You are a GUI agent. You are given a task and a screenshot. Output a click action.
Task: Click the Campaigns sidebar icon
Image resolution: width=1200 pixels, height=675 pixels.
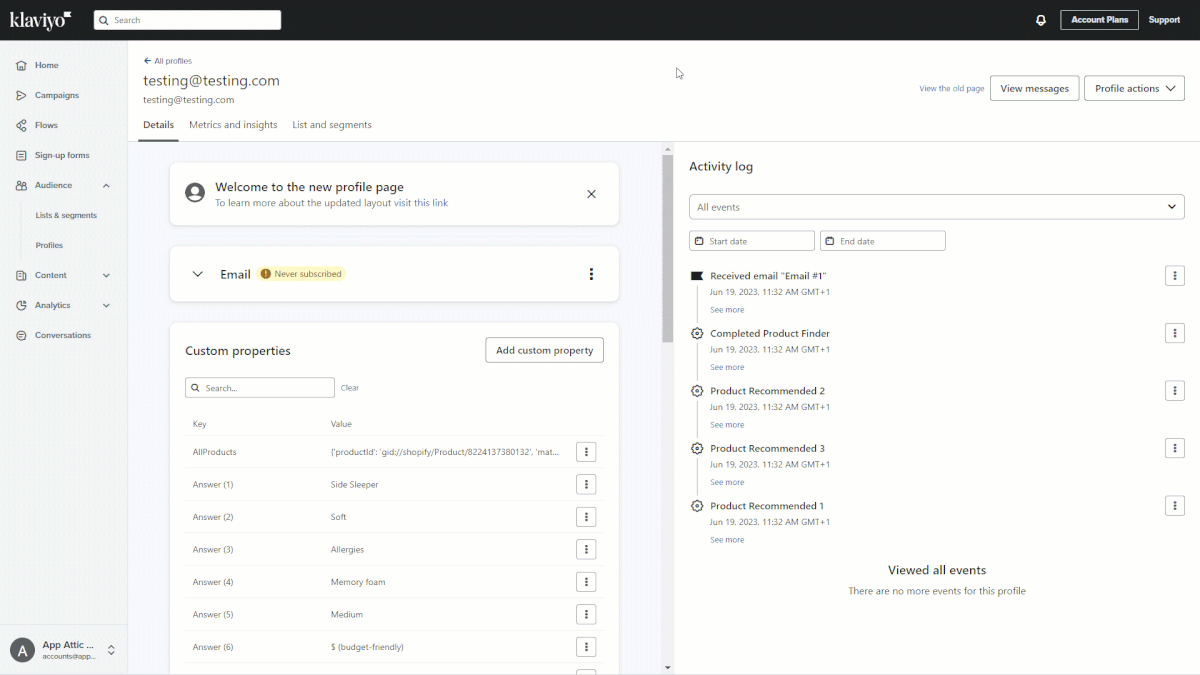pyautogui.click(x=22, y=95)
